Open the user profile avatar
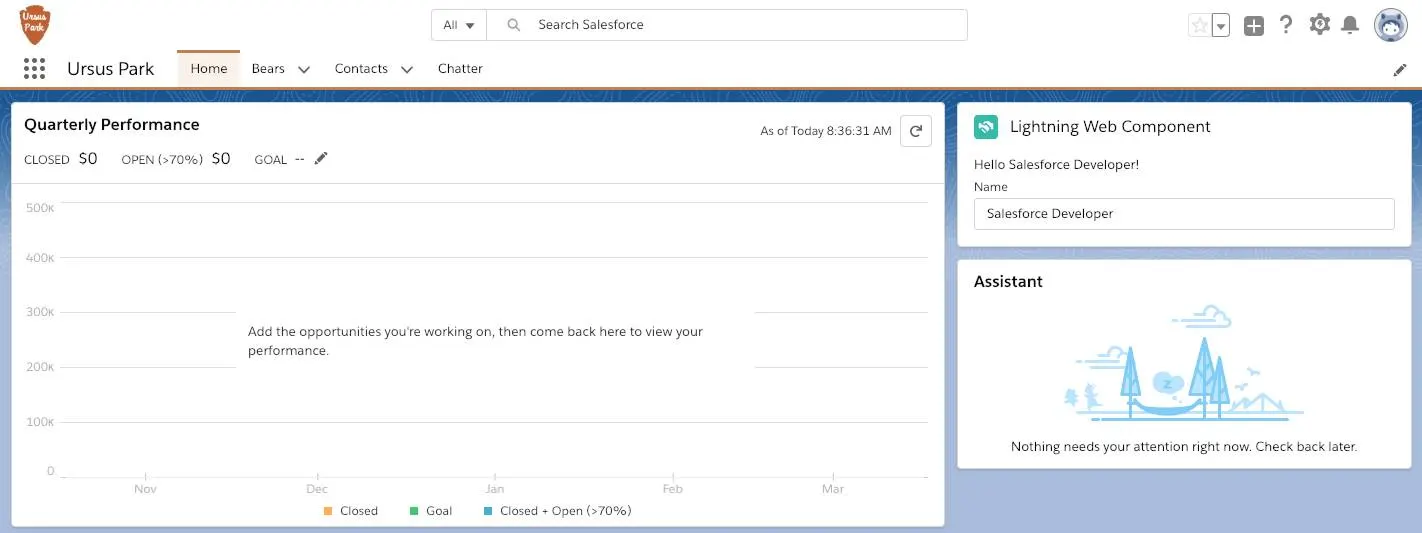The height and width of the screenshot is (533, 1422). tap(1391, 26)
